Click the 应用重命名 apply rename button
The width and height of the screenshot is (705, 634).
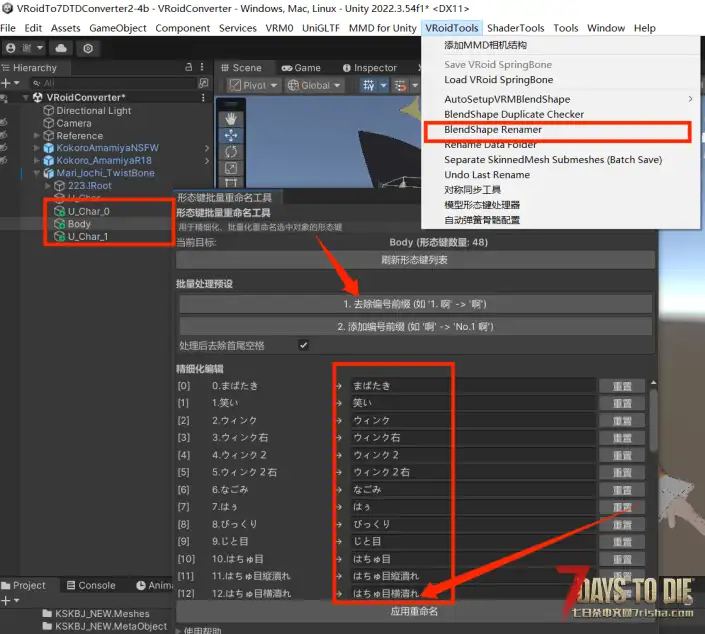pyautogui.click(x=413, y=611)
